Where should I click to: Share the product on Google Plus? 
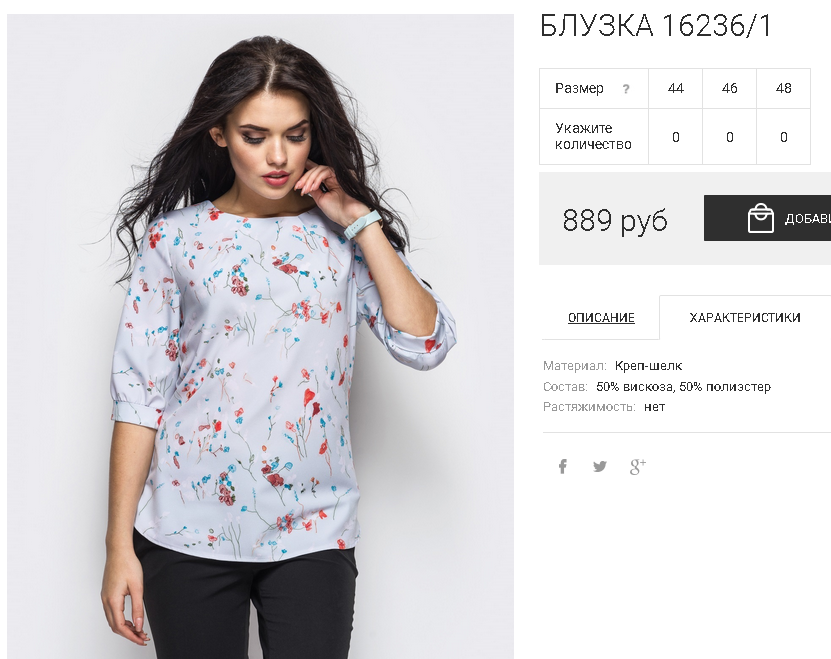638,467
